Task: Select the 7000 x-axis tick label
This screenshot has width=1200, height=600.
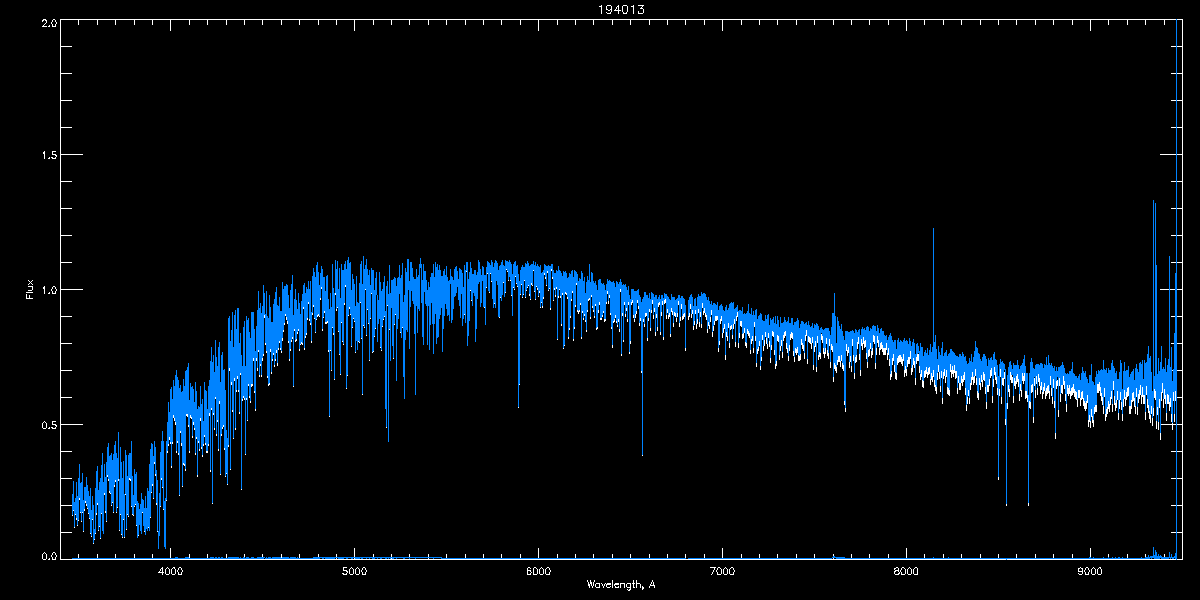Action: pyautogui.click(x=722, y=571)
